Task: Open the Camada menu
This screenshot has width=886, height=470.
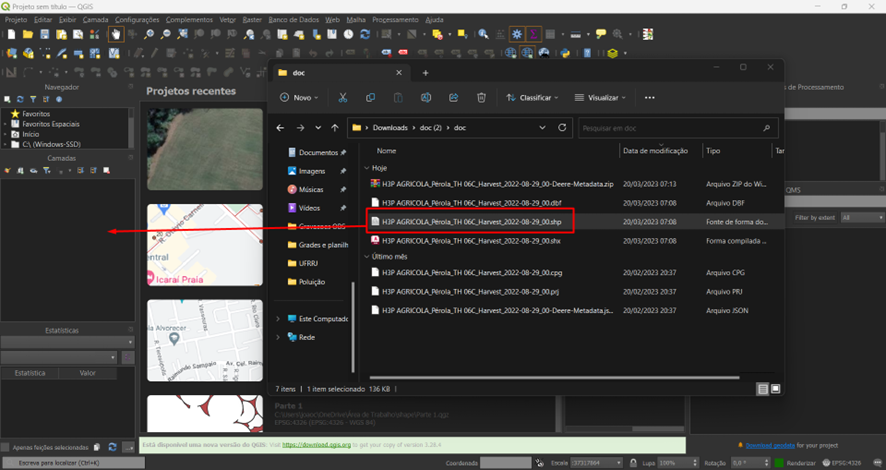Action: (95, 20)
